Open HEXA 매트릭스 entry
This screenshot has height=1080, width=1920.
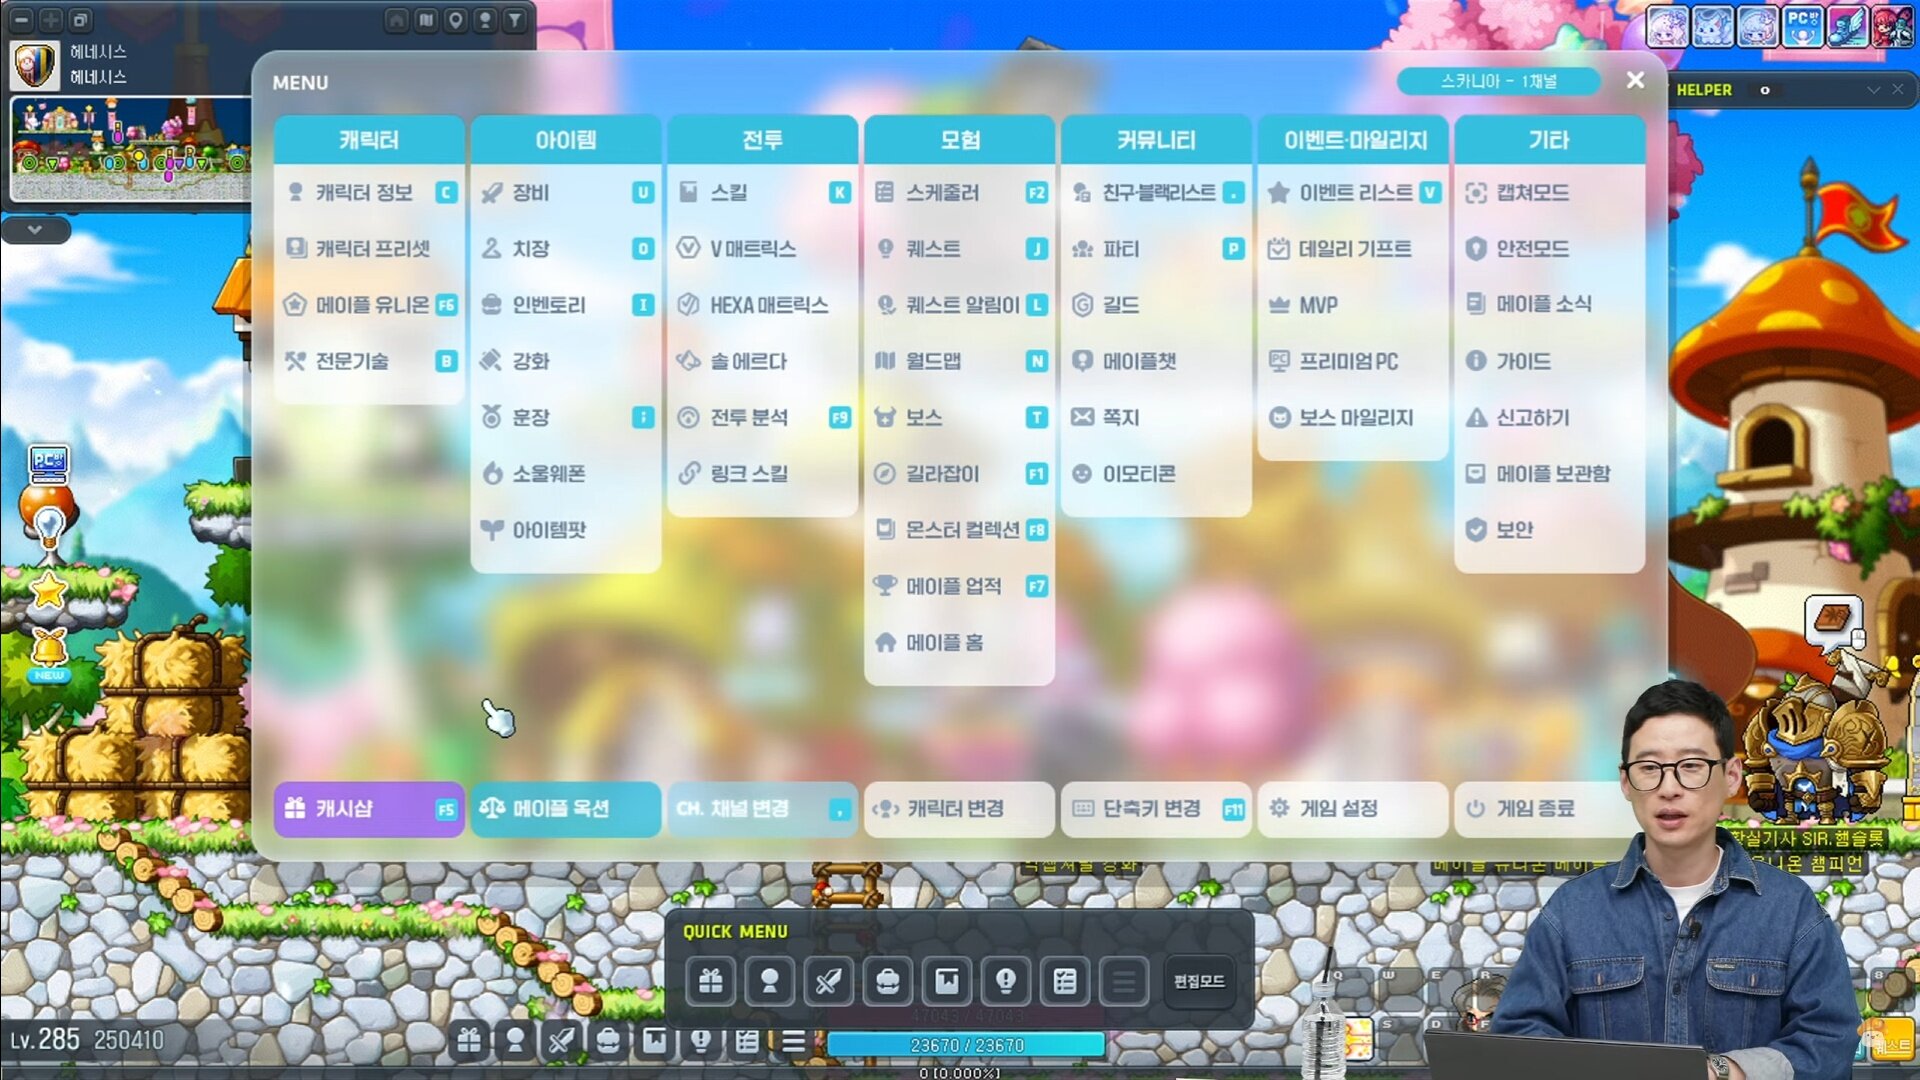point(762,304)
